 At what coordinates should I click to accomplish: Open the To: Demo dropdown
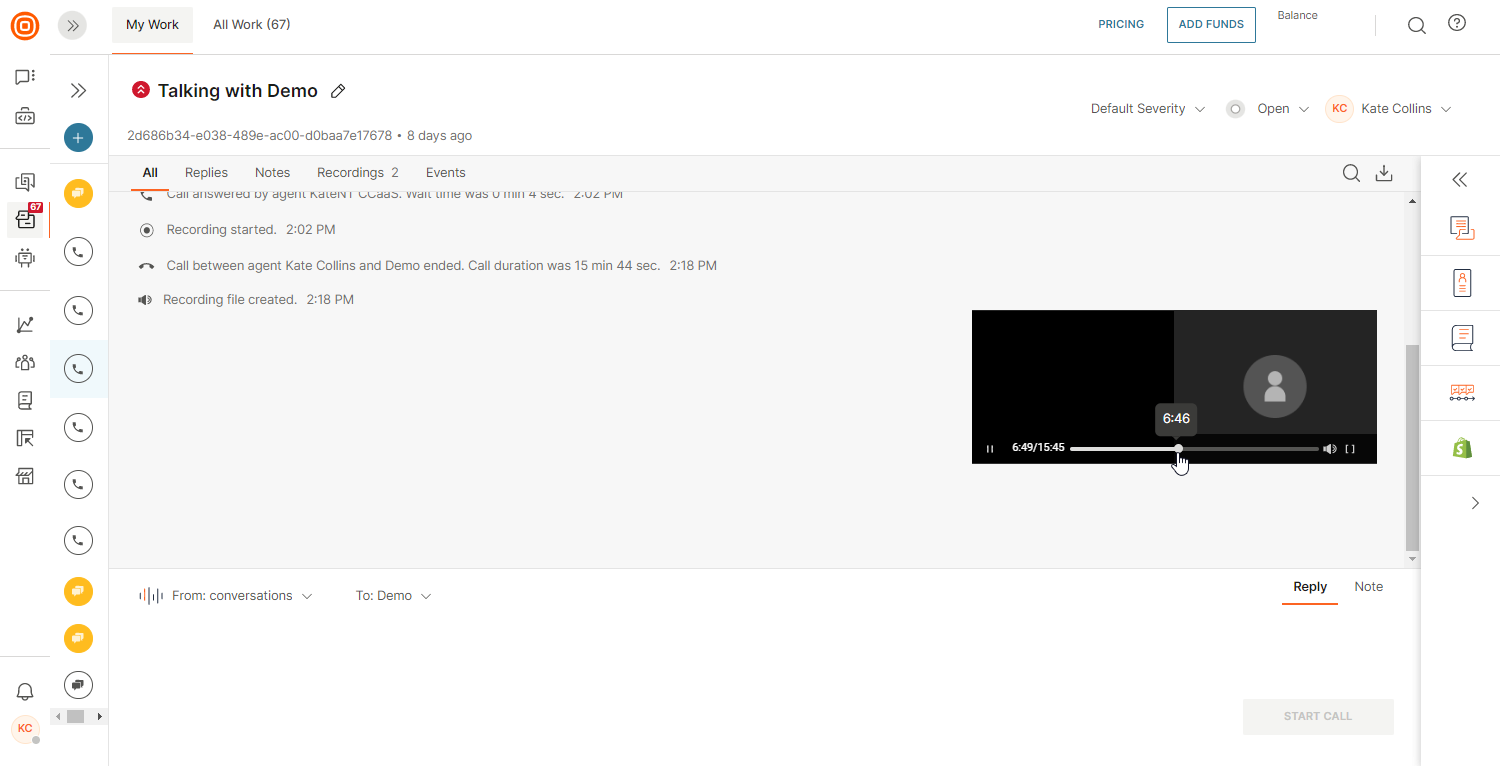pyautogui.click(x=394, y=596)
